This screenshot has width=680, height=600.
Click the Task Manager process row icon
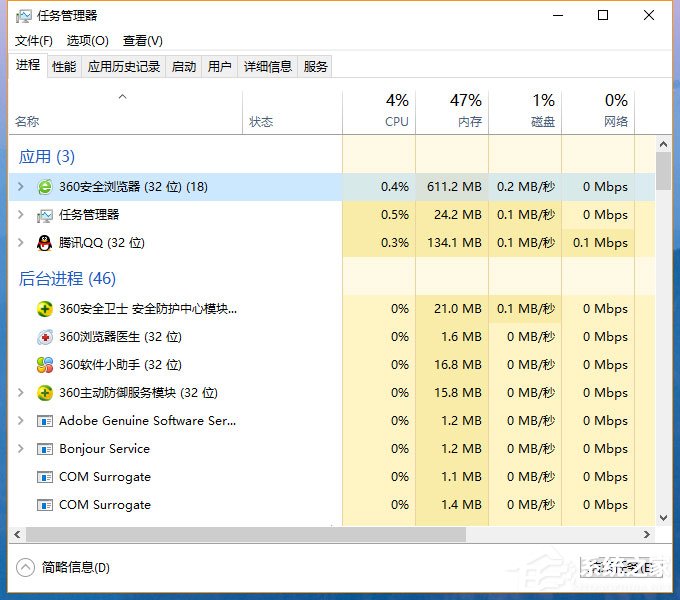pyautogui.click(x=45, y=215)
